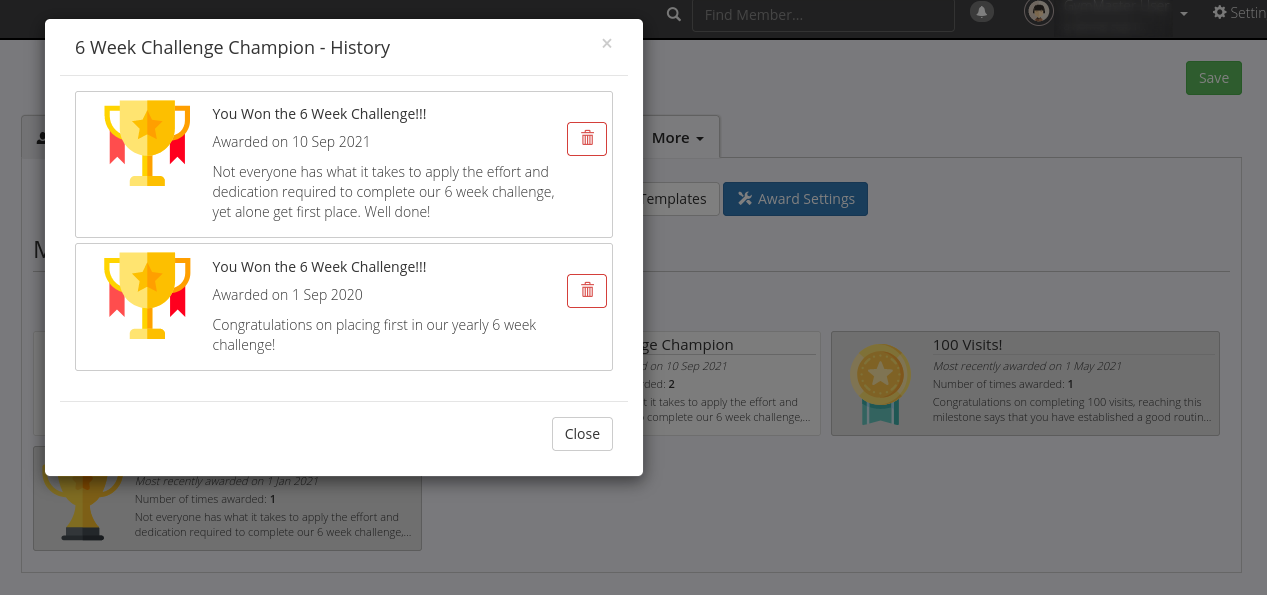Image resolution: width=1267 pixels, height=595 pixels.
Task: Click the 2020 award trophy image
Action: [x=147, y=296]
